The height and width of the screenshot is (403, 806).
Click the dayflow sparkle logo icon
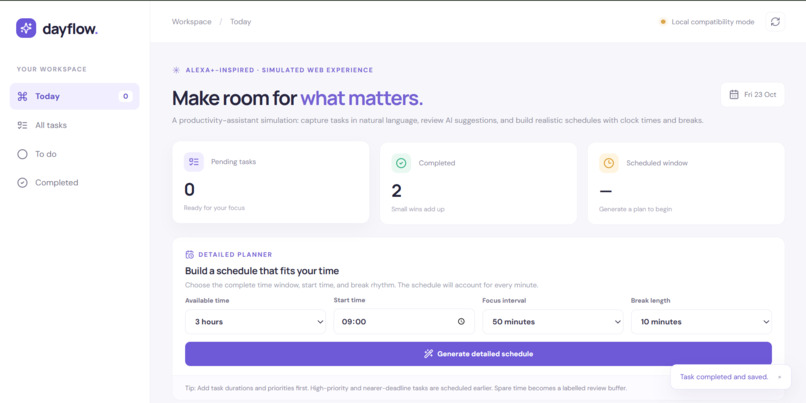point(26,28)
